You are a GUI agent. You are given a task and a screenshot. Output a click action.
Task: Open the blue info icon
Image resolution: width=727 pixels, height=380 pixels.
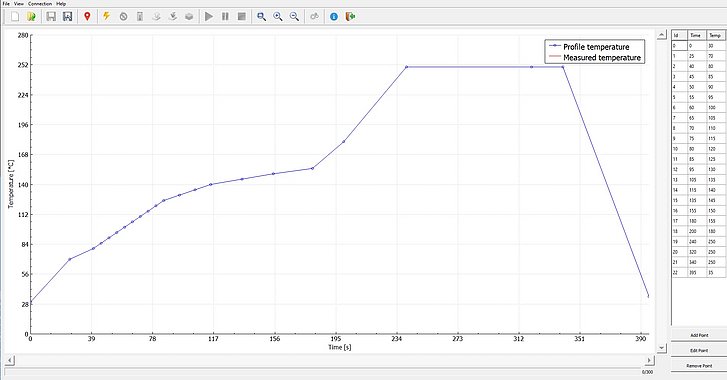(334, 17)
